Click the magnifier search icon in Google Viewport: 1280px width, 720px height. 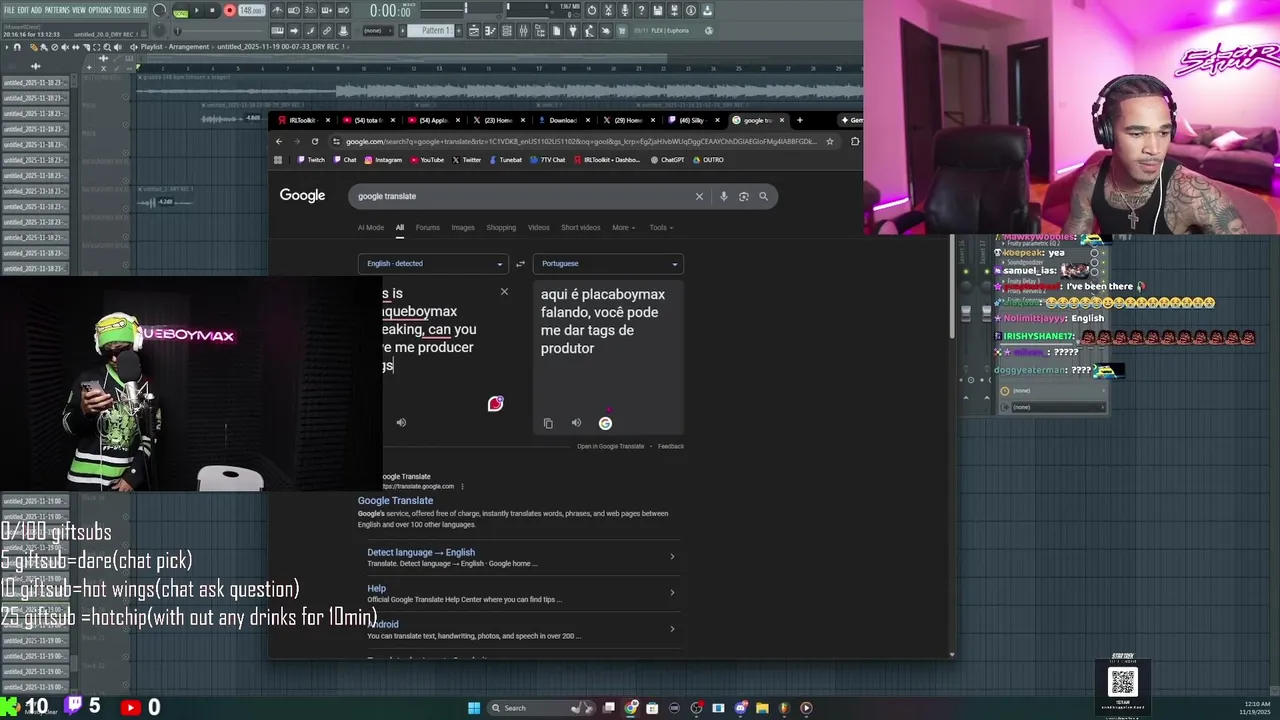[x=763, y=196]
